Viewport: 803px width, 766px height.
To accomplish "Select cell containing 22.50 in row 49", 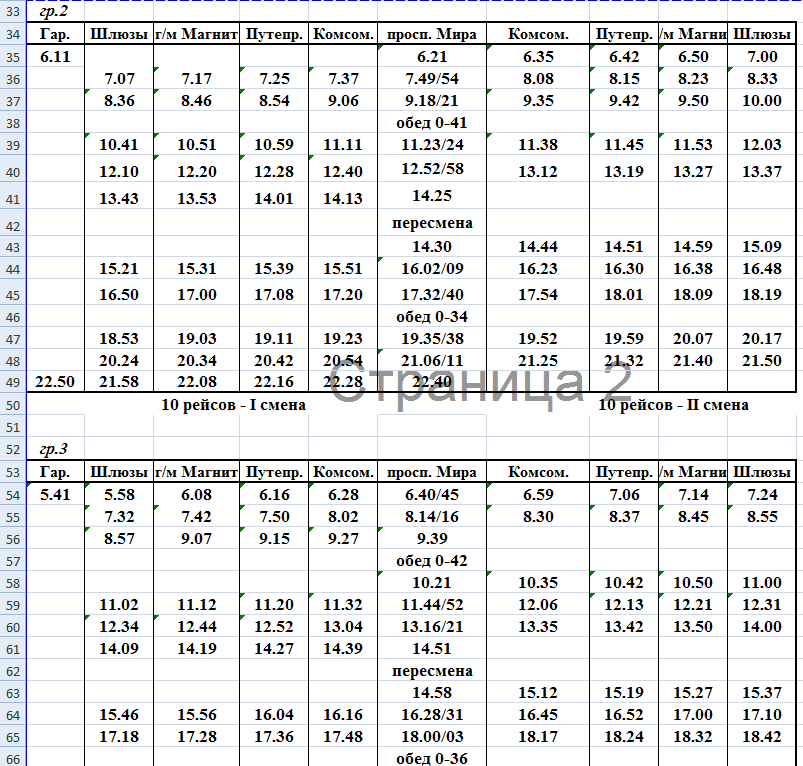I will tap(55, 382).
